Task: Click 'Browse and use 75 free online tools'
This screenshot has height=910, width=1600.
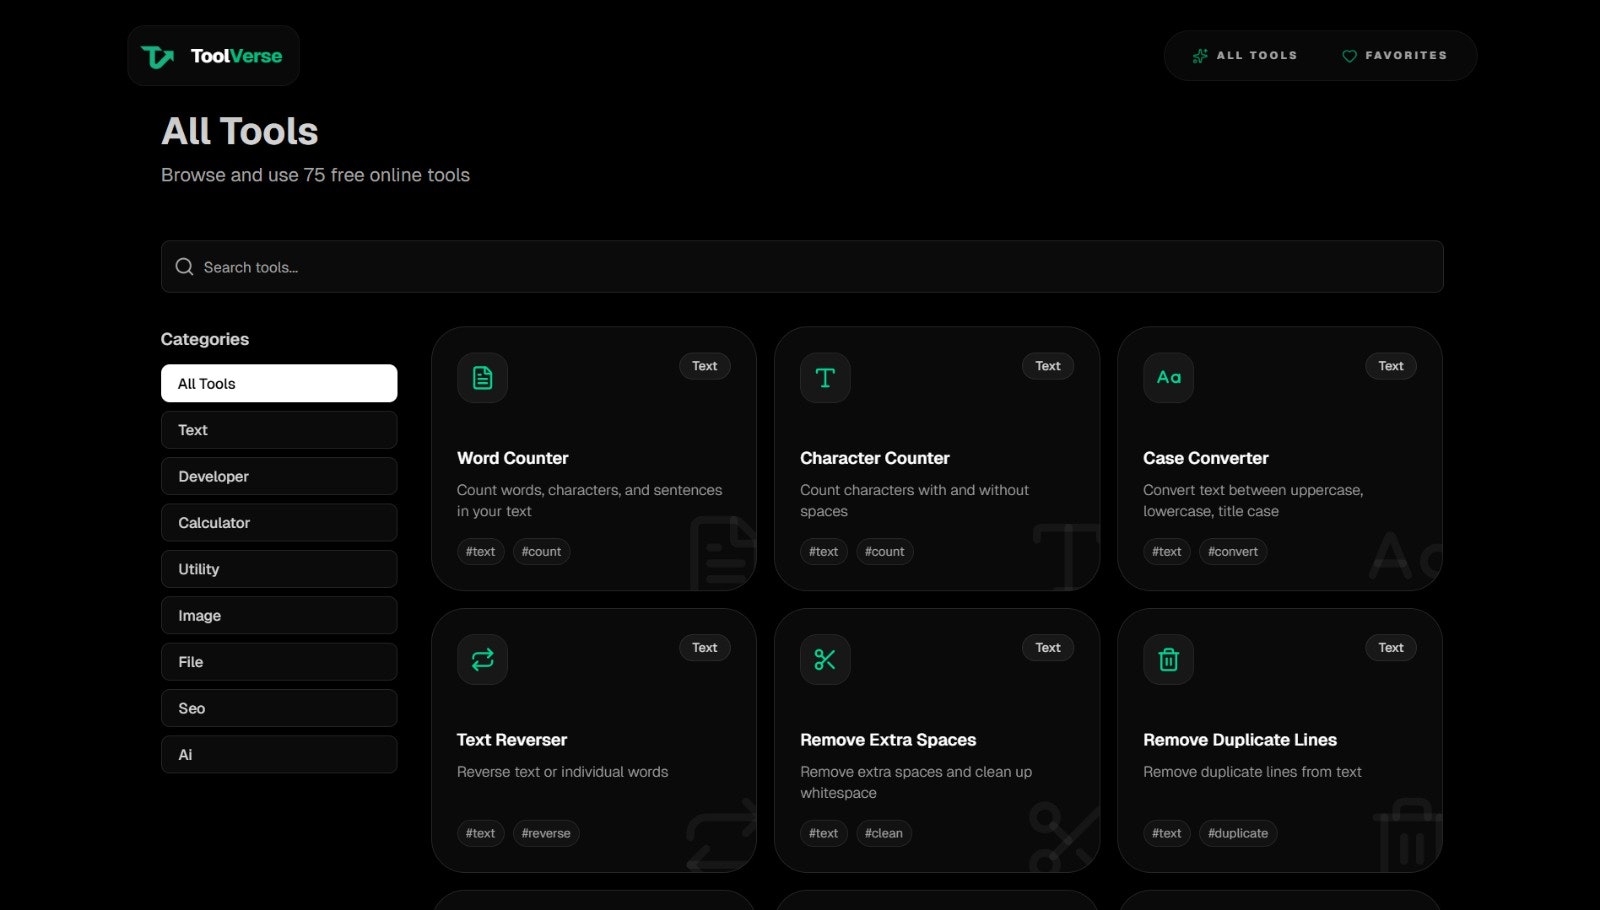Action: 315,175
